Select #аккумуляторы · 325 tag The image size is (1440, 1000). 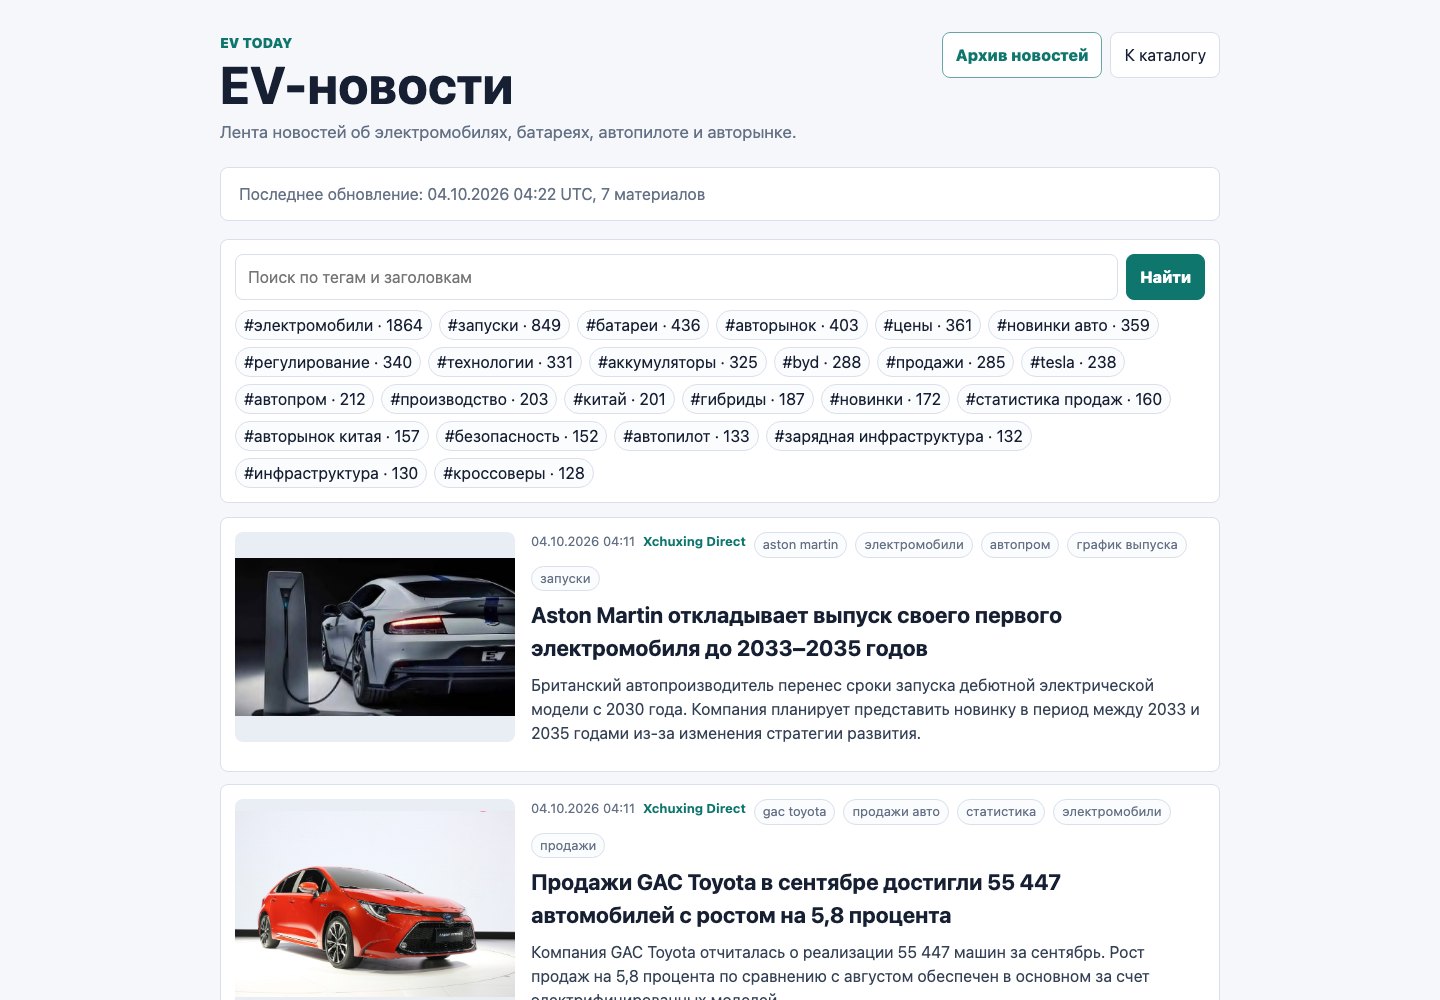[x=678, y=362]
